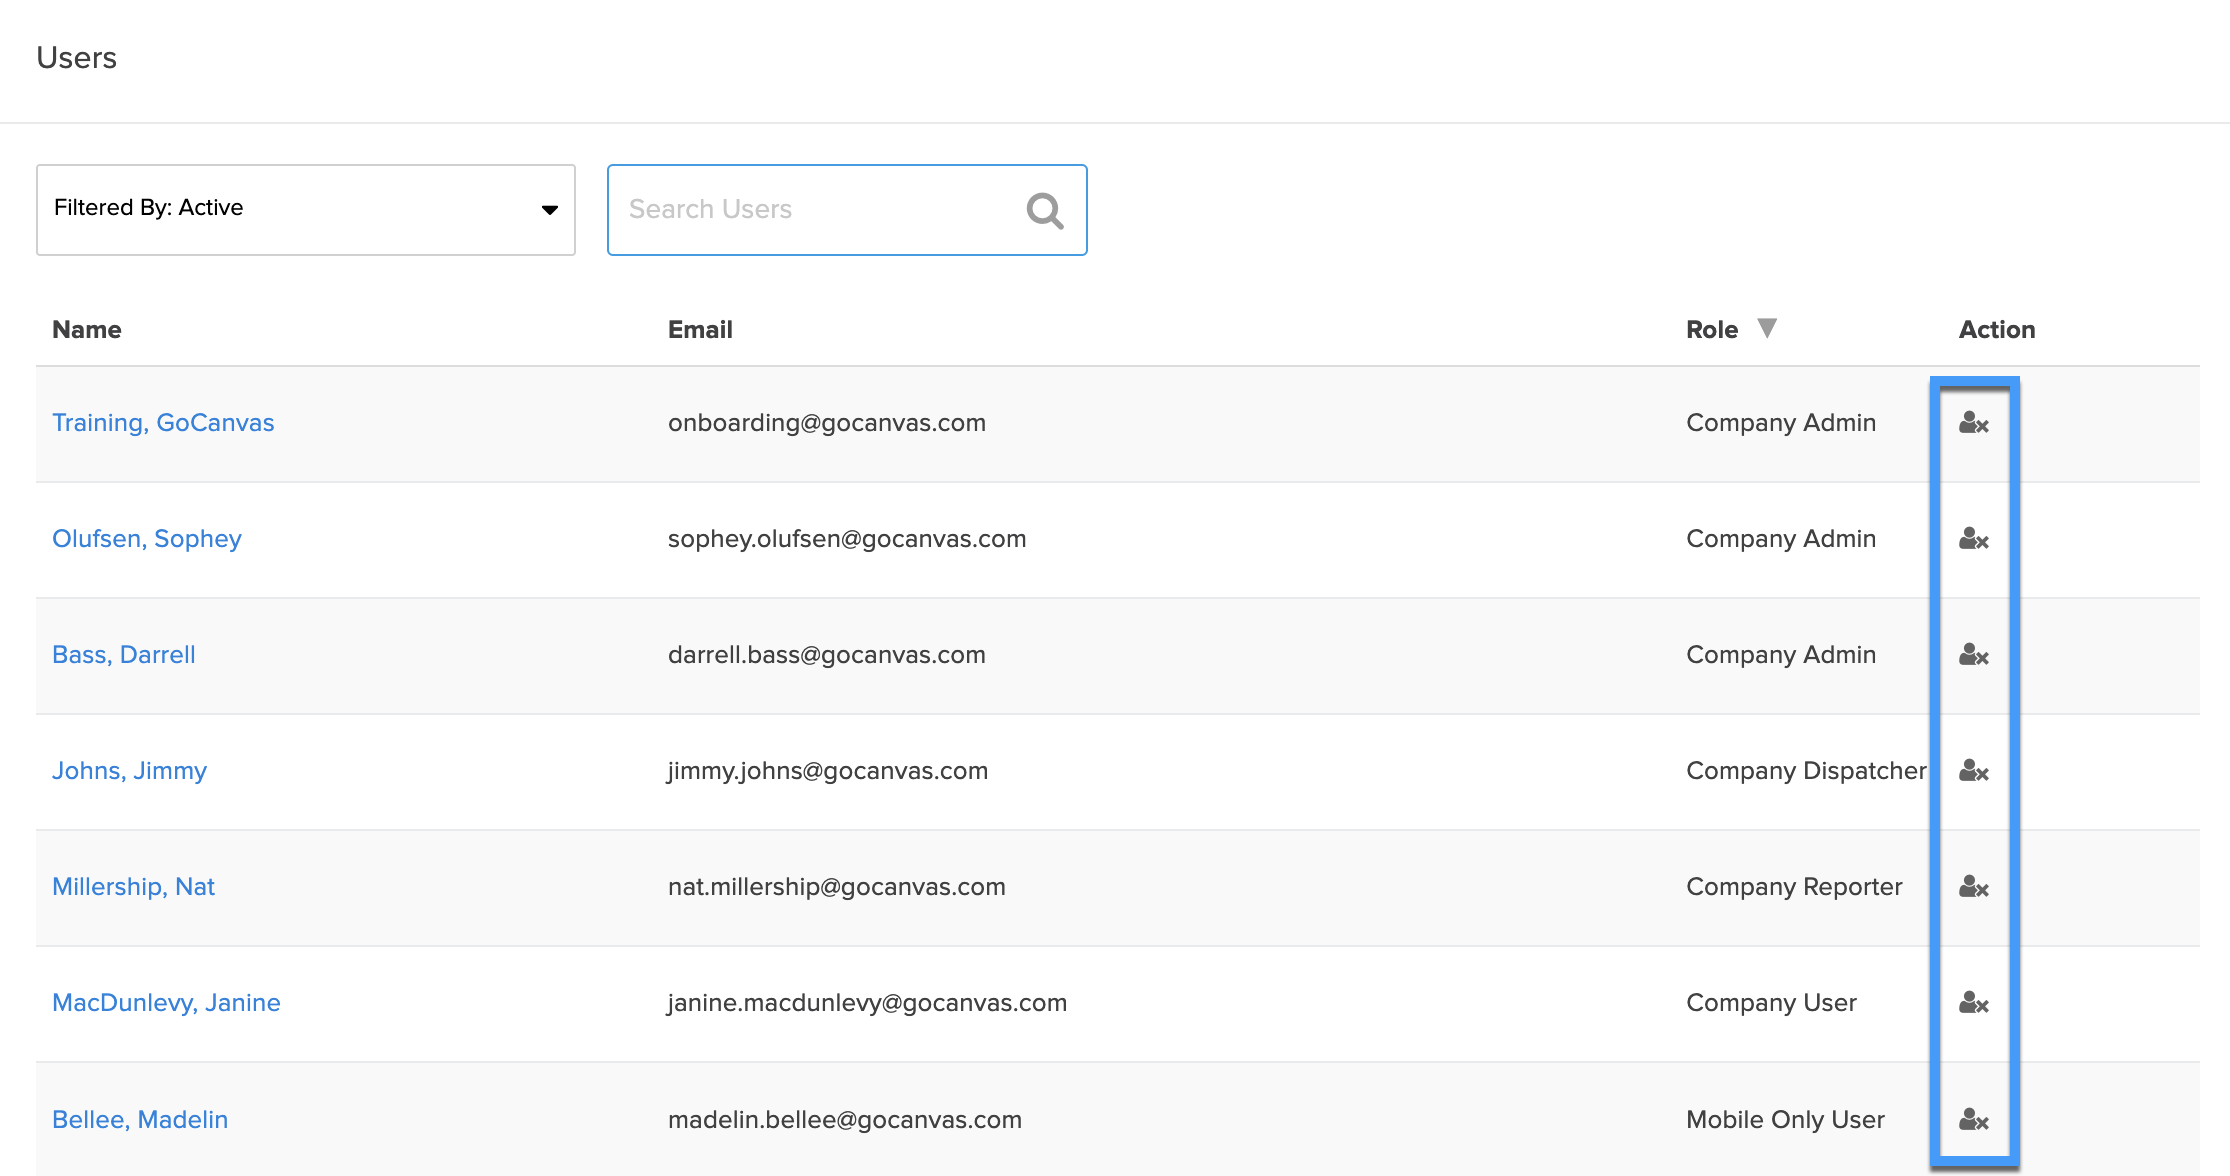Click Company Admin role for Bass, Darrell

1781,655
